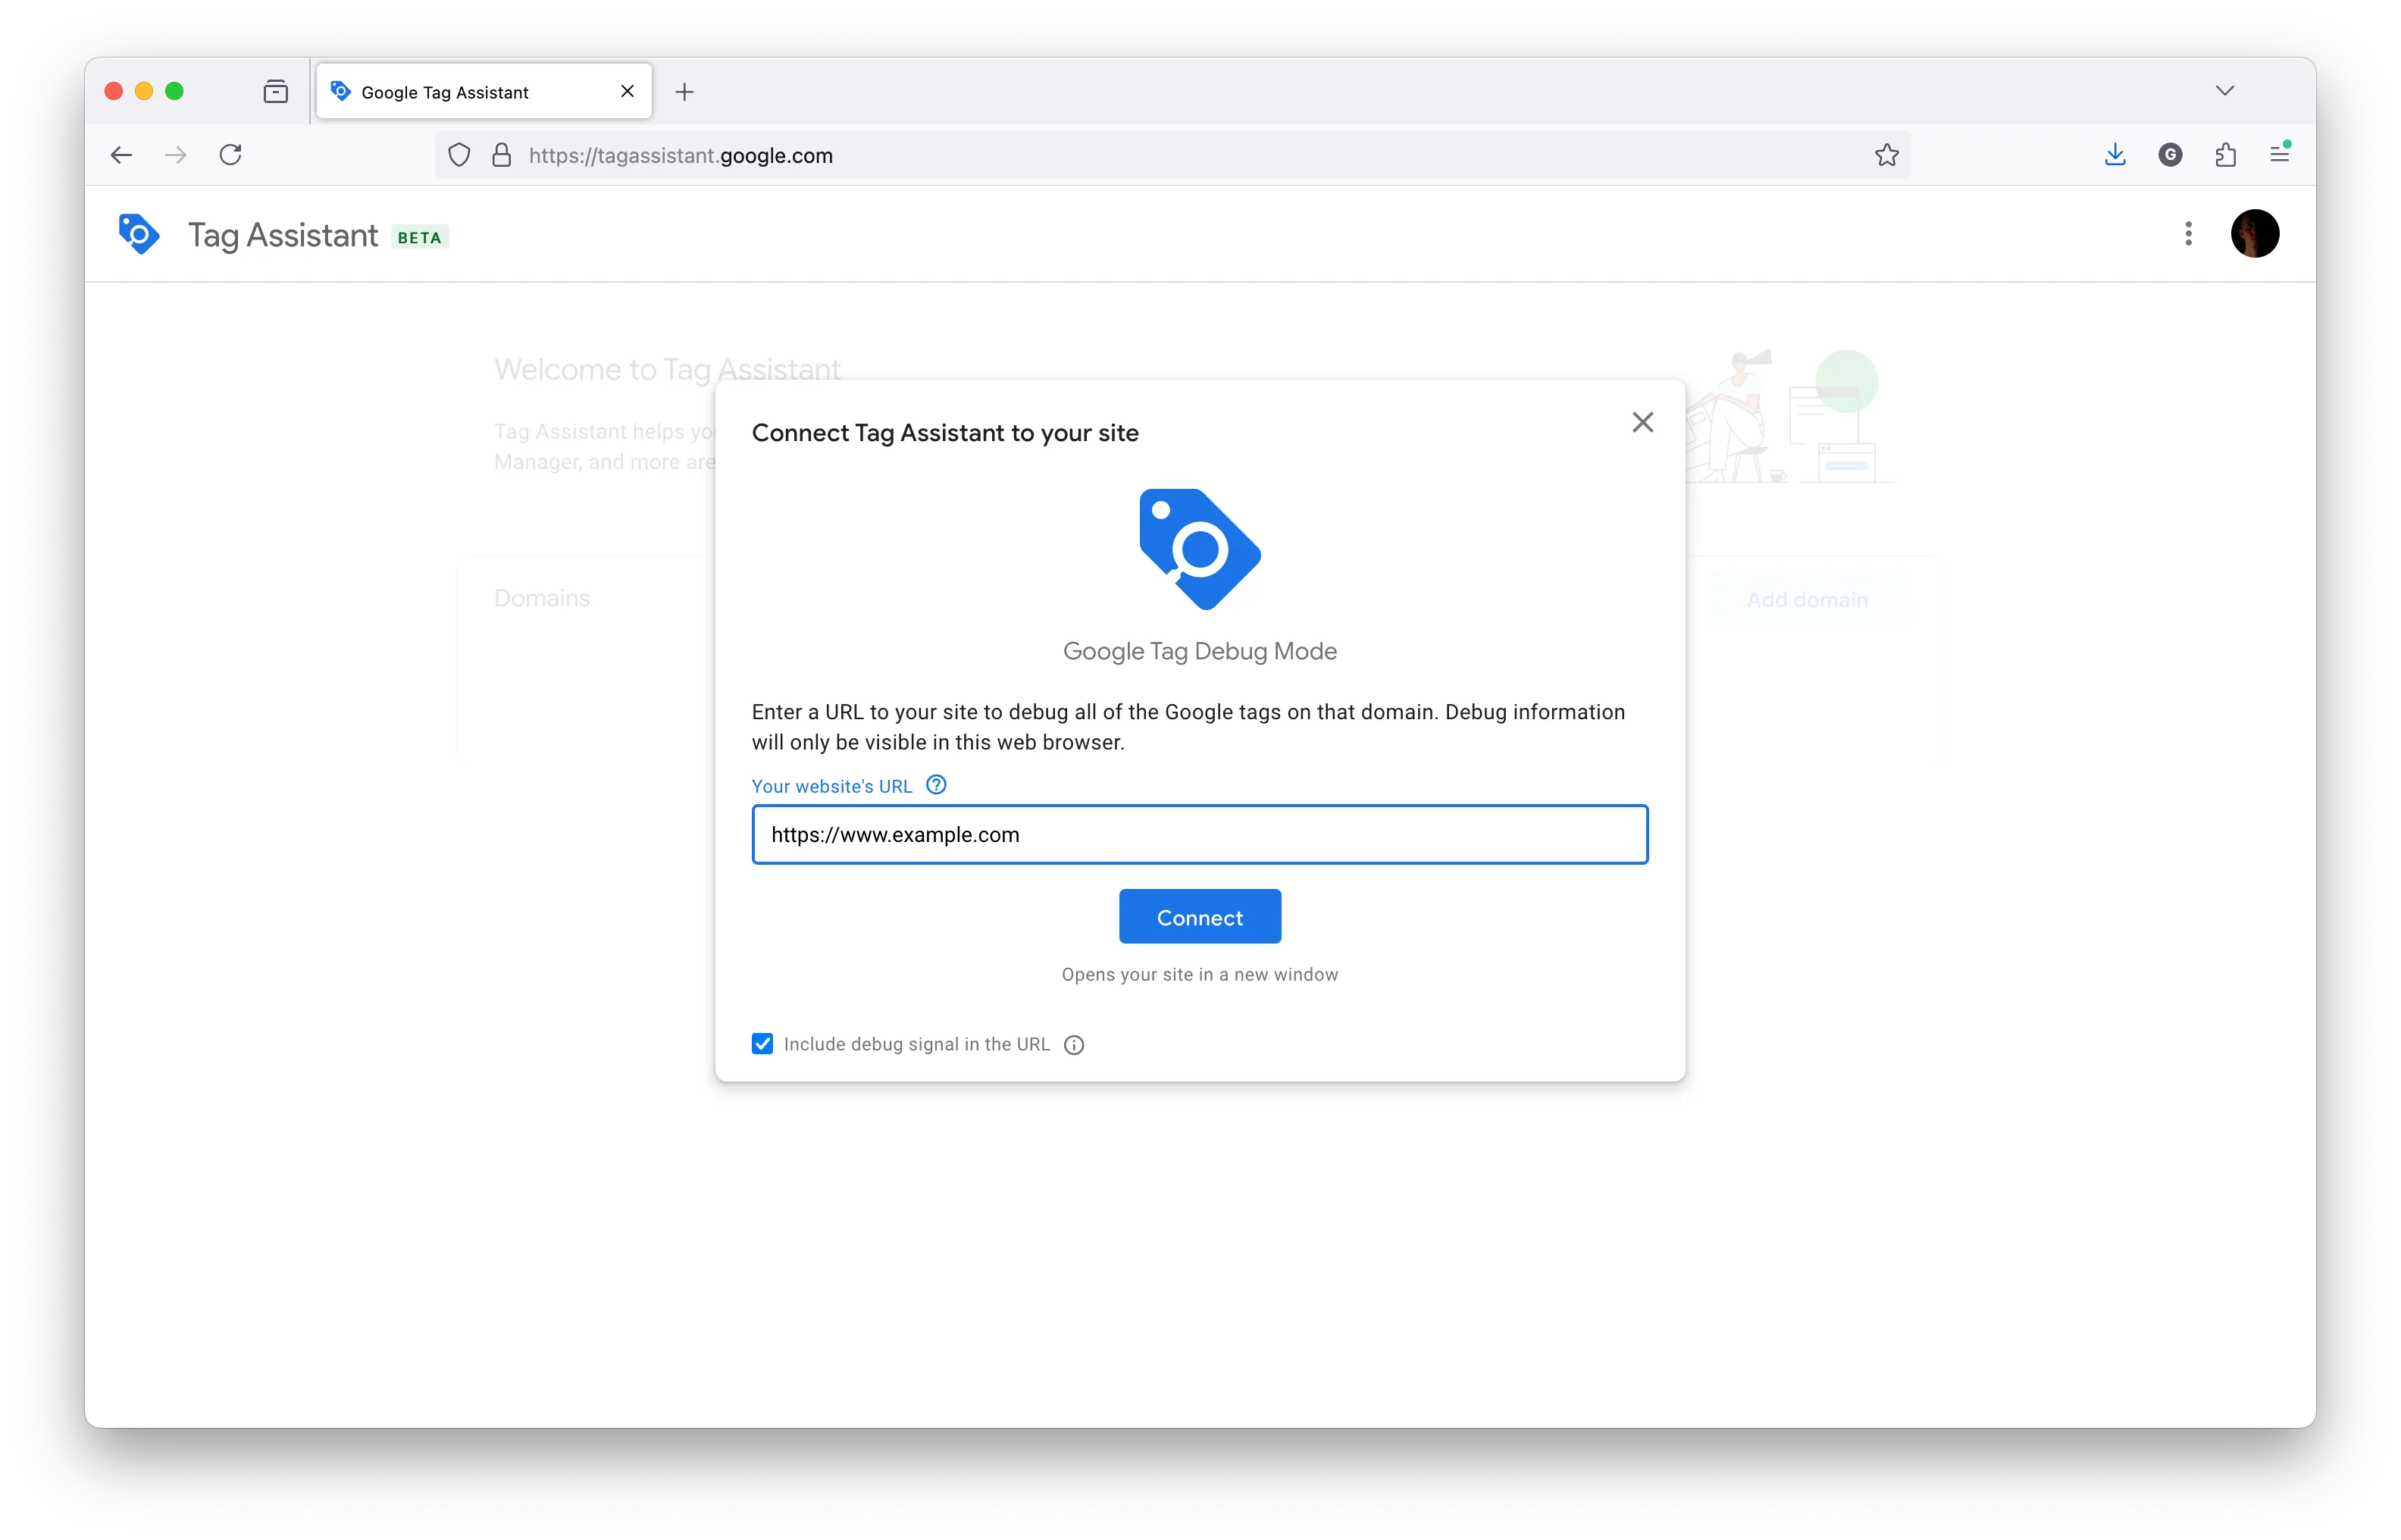Open a new browser tab

[x=684, y=92]
